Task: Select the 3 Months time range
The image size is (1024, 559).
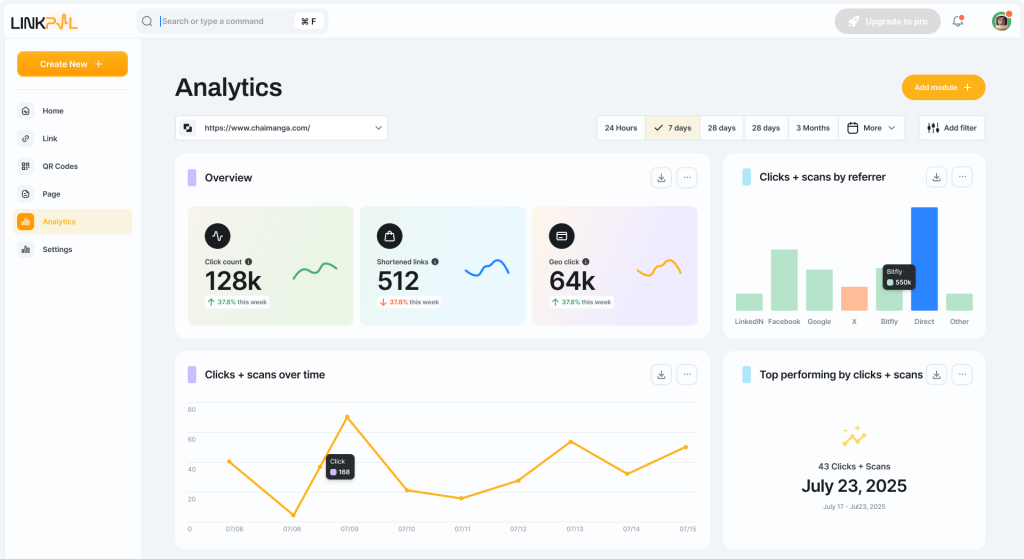Action: [812, 128]
